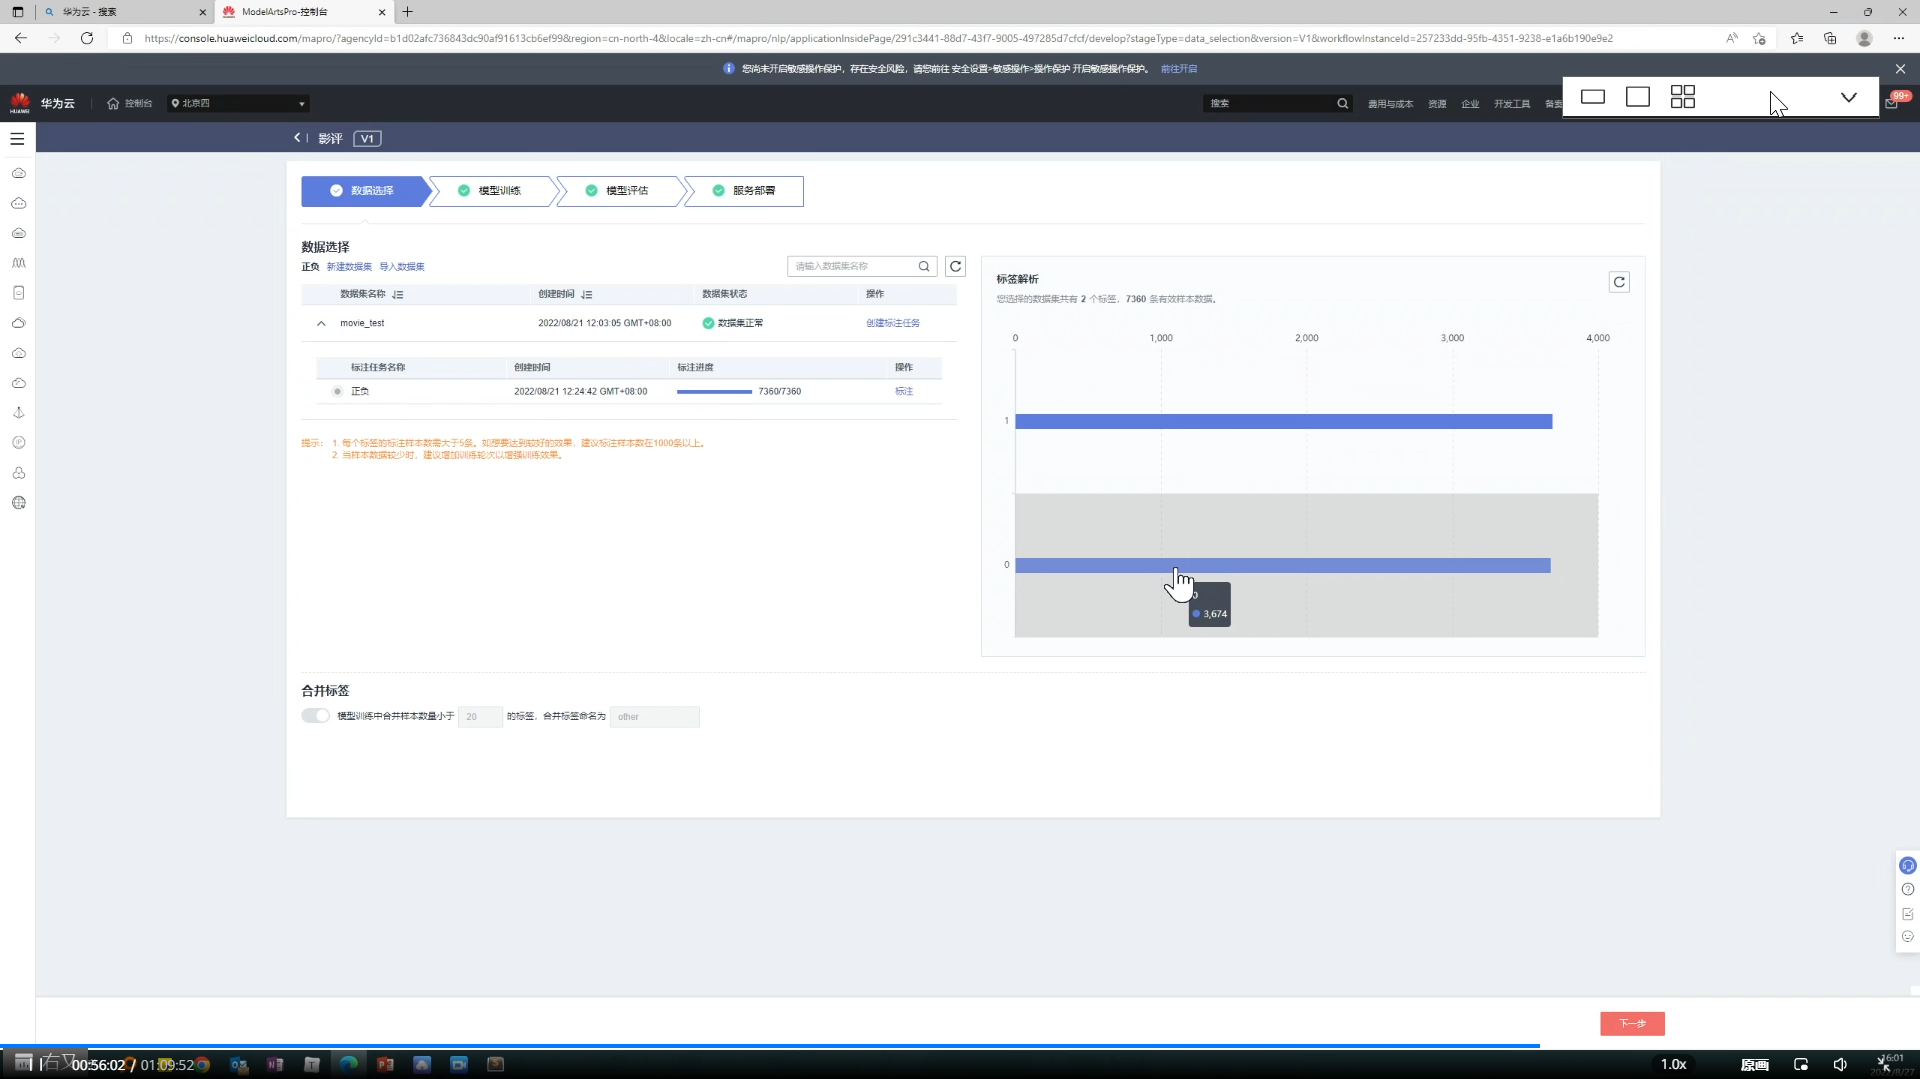Click the dataset search magnifier icon
The image size is (1920, 1079).
[924, 266]
